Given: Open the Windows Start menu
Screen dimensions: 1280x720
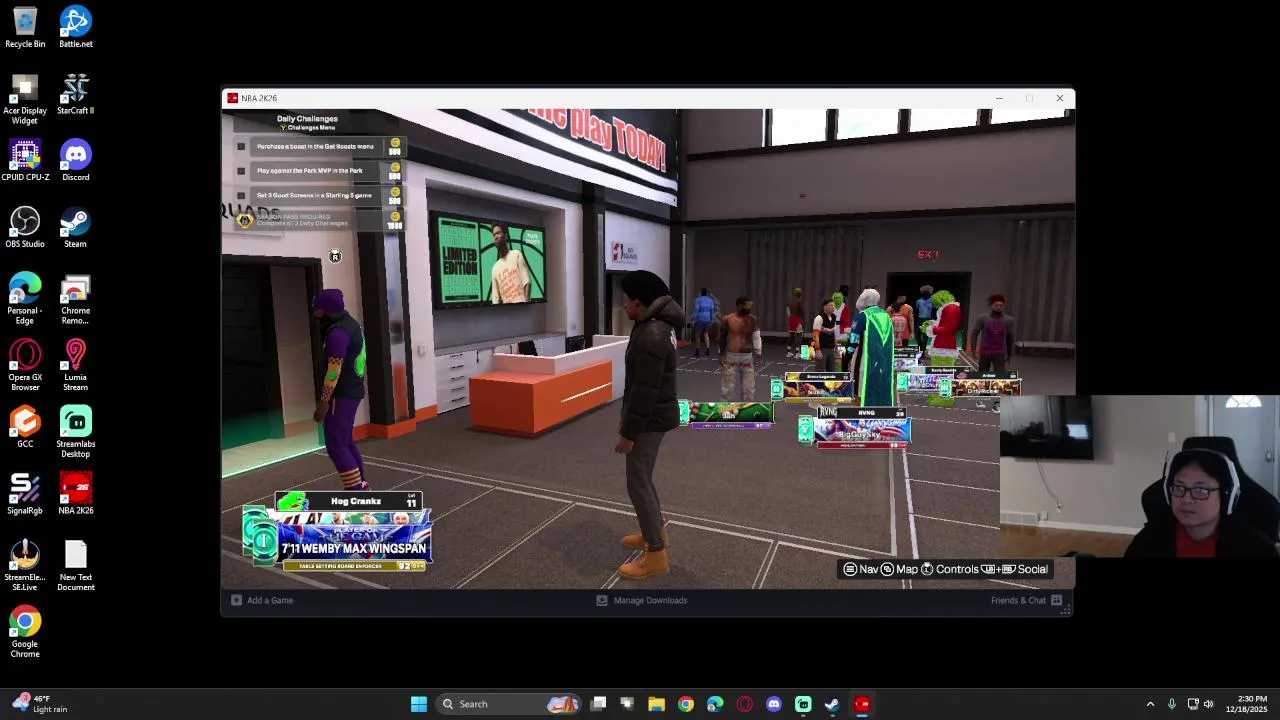Looking at the screenshot, I should pos(419,704).
